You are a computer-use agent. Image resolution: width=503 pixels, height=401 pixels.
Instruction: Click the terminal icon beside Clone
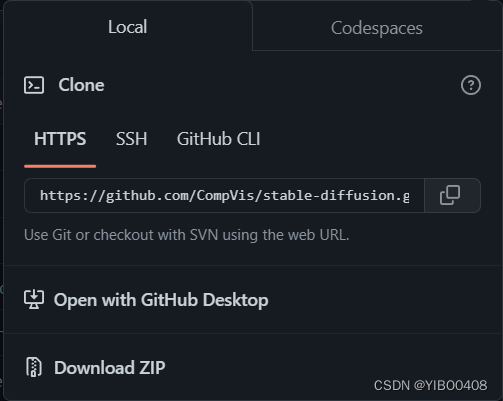34,85
